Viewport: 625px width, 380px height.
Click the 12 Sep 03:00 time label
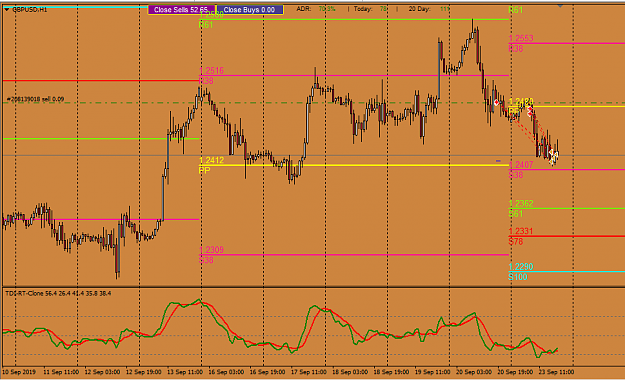(x=102, y=372)
